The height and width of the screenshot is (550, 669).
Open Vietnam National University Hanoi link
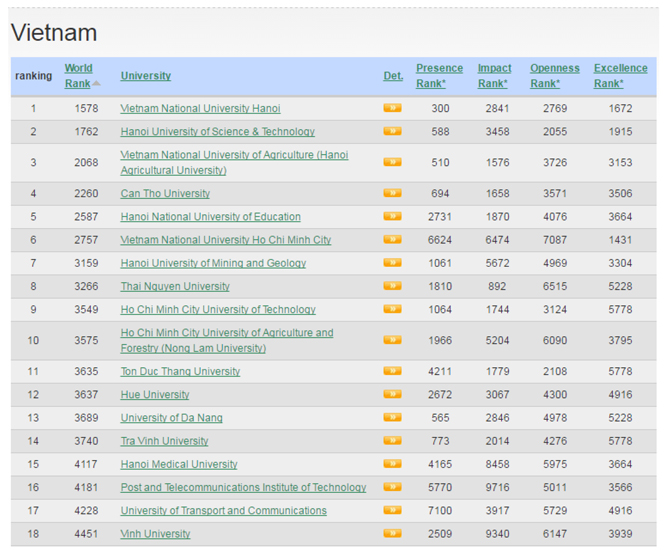tap(200, 108)
